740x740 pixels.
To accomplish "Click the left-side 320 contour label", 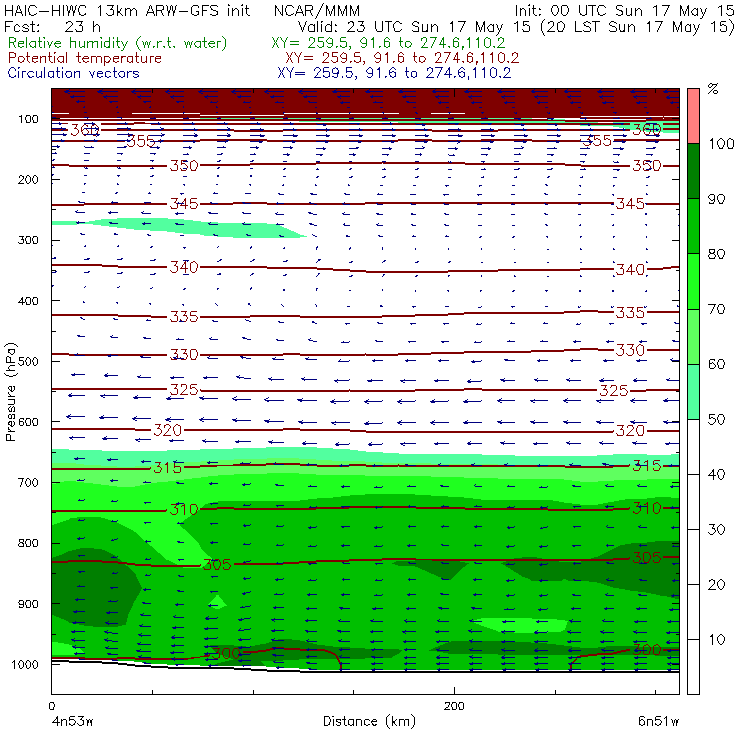I will pyautogui.click(x=168, y=430).
